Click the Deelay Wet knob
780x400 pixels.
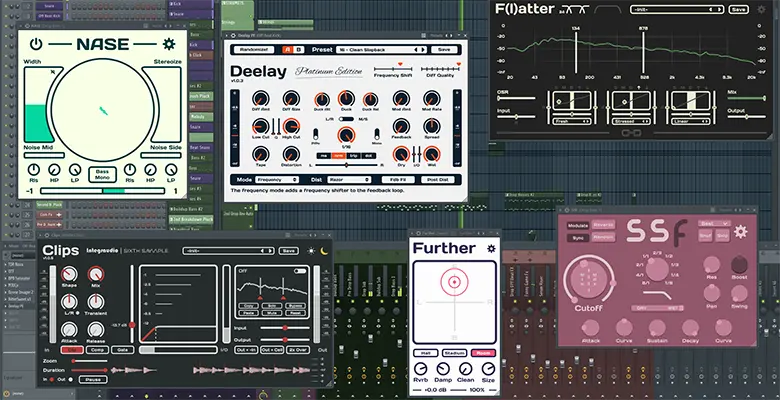pos(431,154)
